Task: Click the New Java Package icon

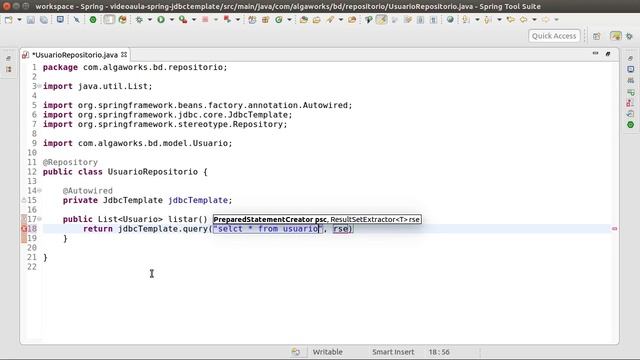Action: point(265,20)
